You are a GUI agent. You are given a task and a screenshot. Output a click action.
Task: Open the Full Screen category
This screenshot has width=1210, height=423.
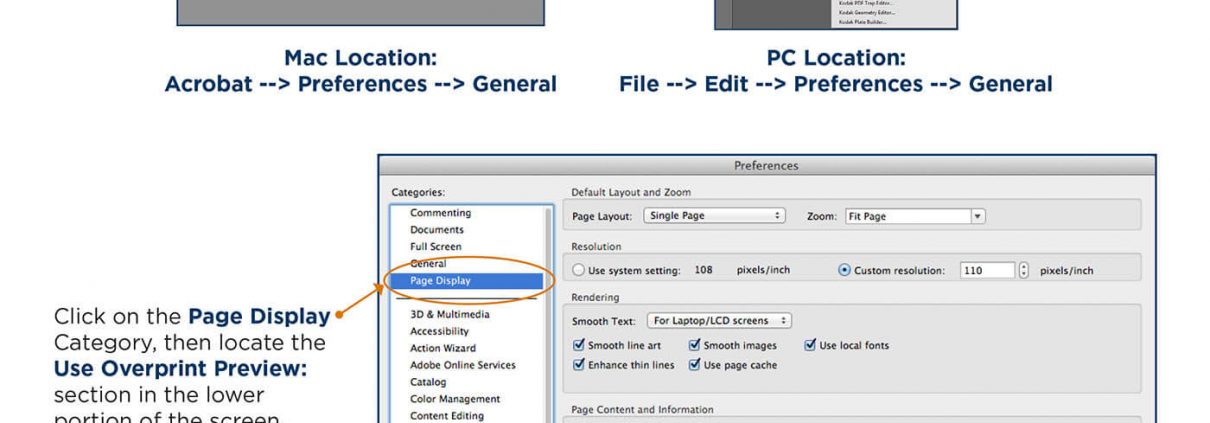click(436, 247)
